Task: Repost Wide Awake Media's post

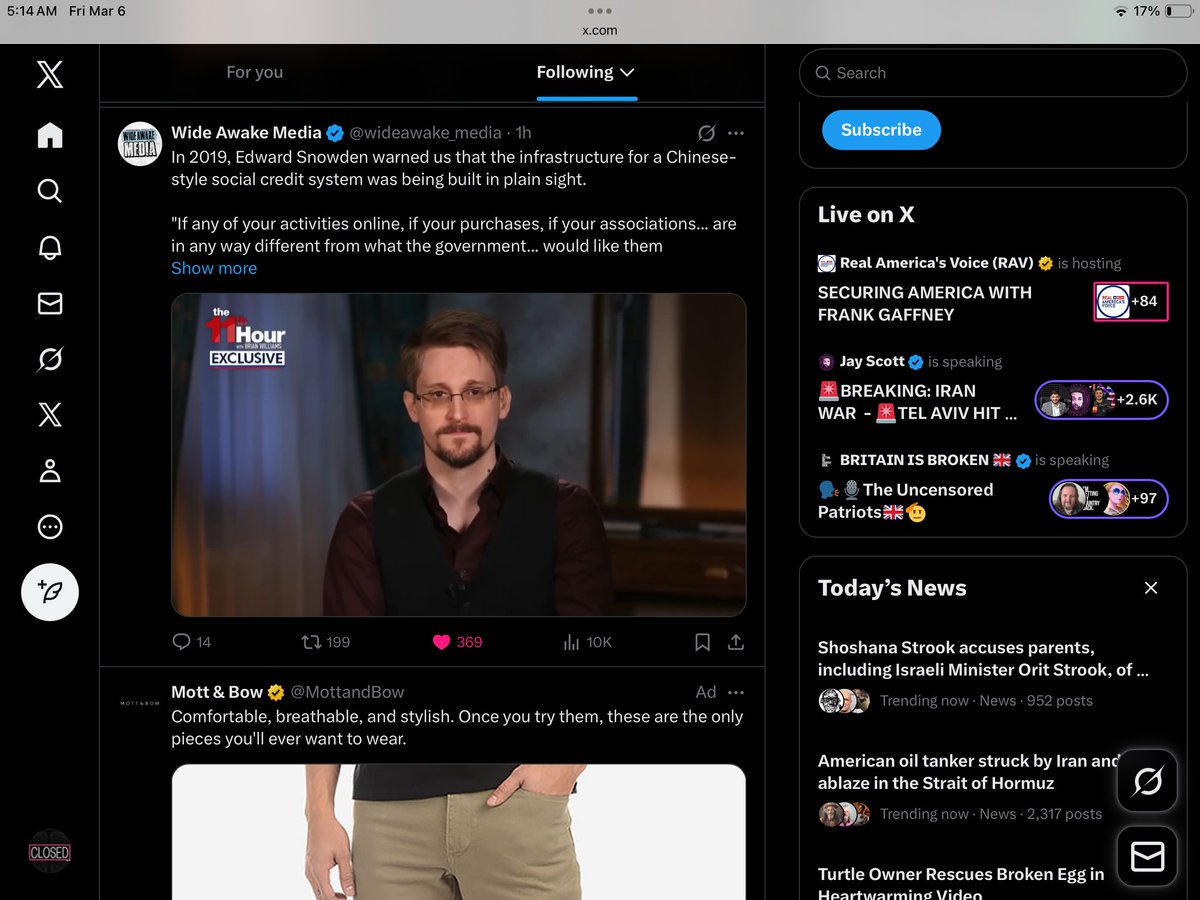Action: (x=310, y=642)
